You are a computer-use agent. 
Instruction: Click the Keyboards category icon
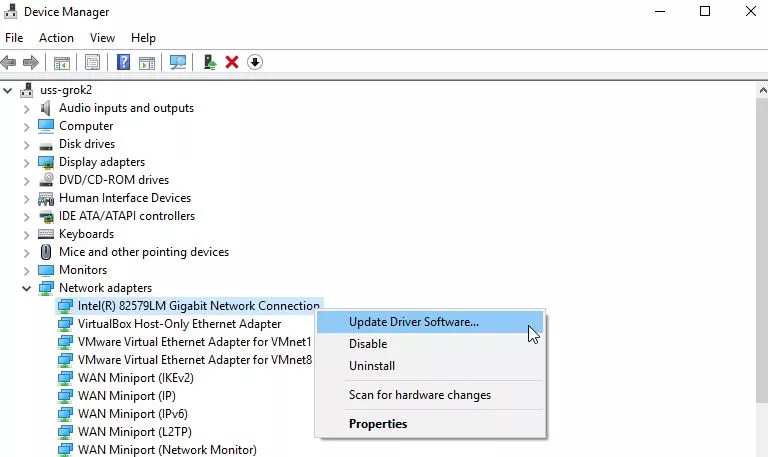point(46,234)
